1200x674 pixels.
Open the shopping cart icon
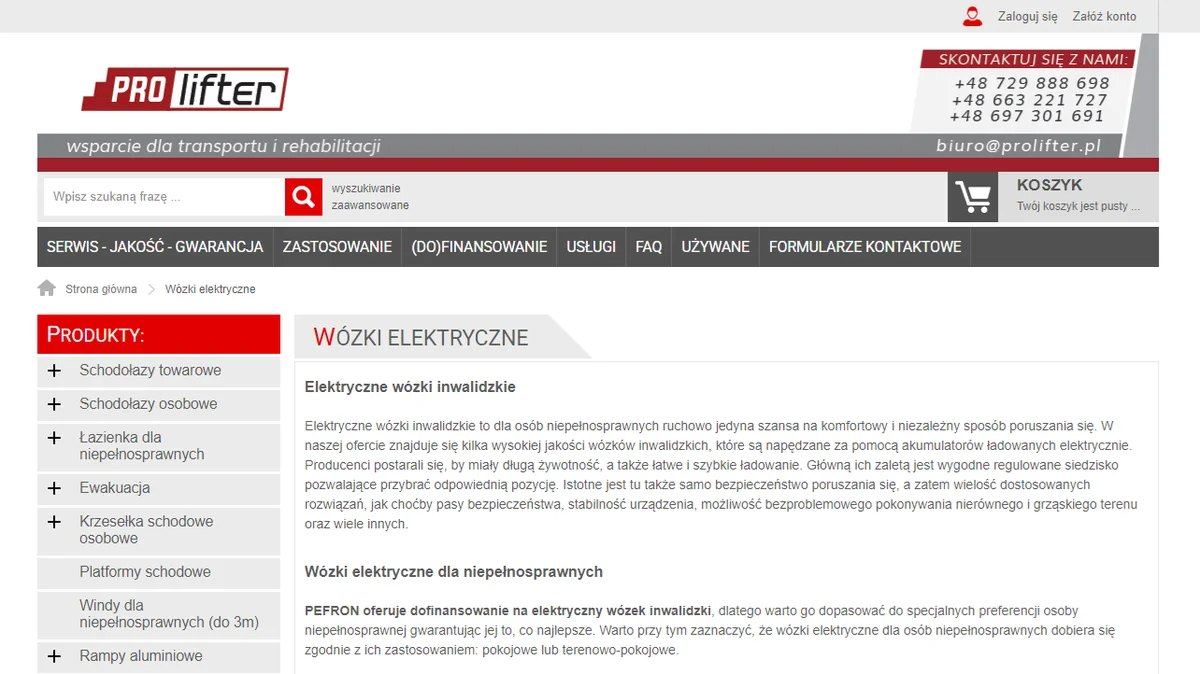coord(973,197)
